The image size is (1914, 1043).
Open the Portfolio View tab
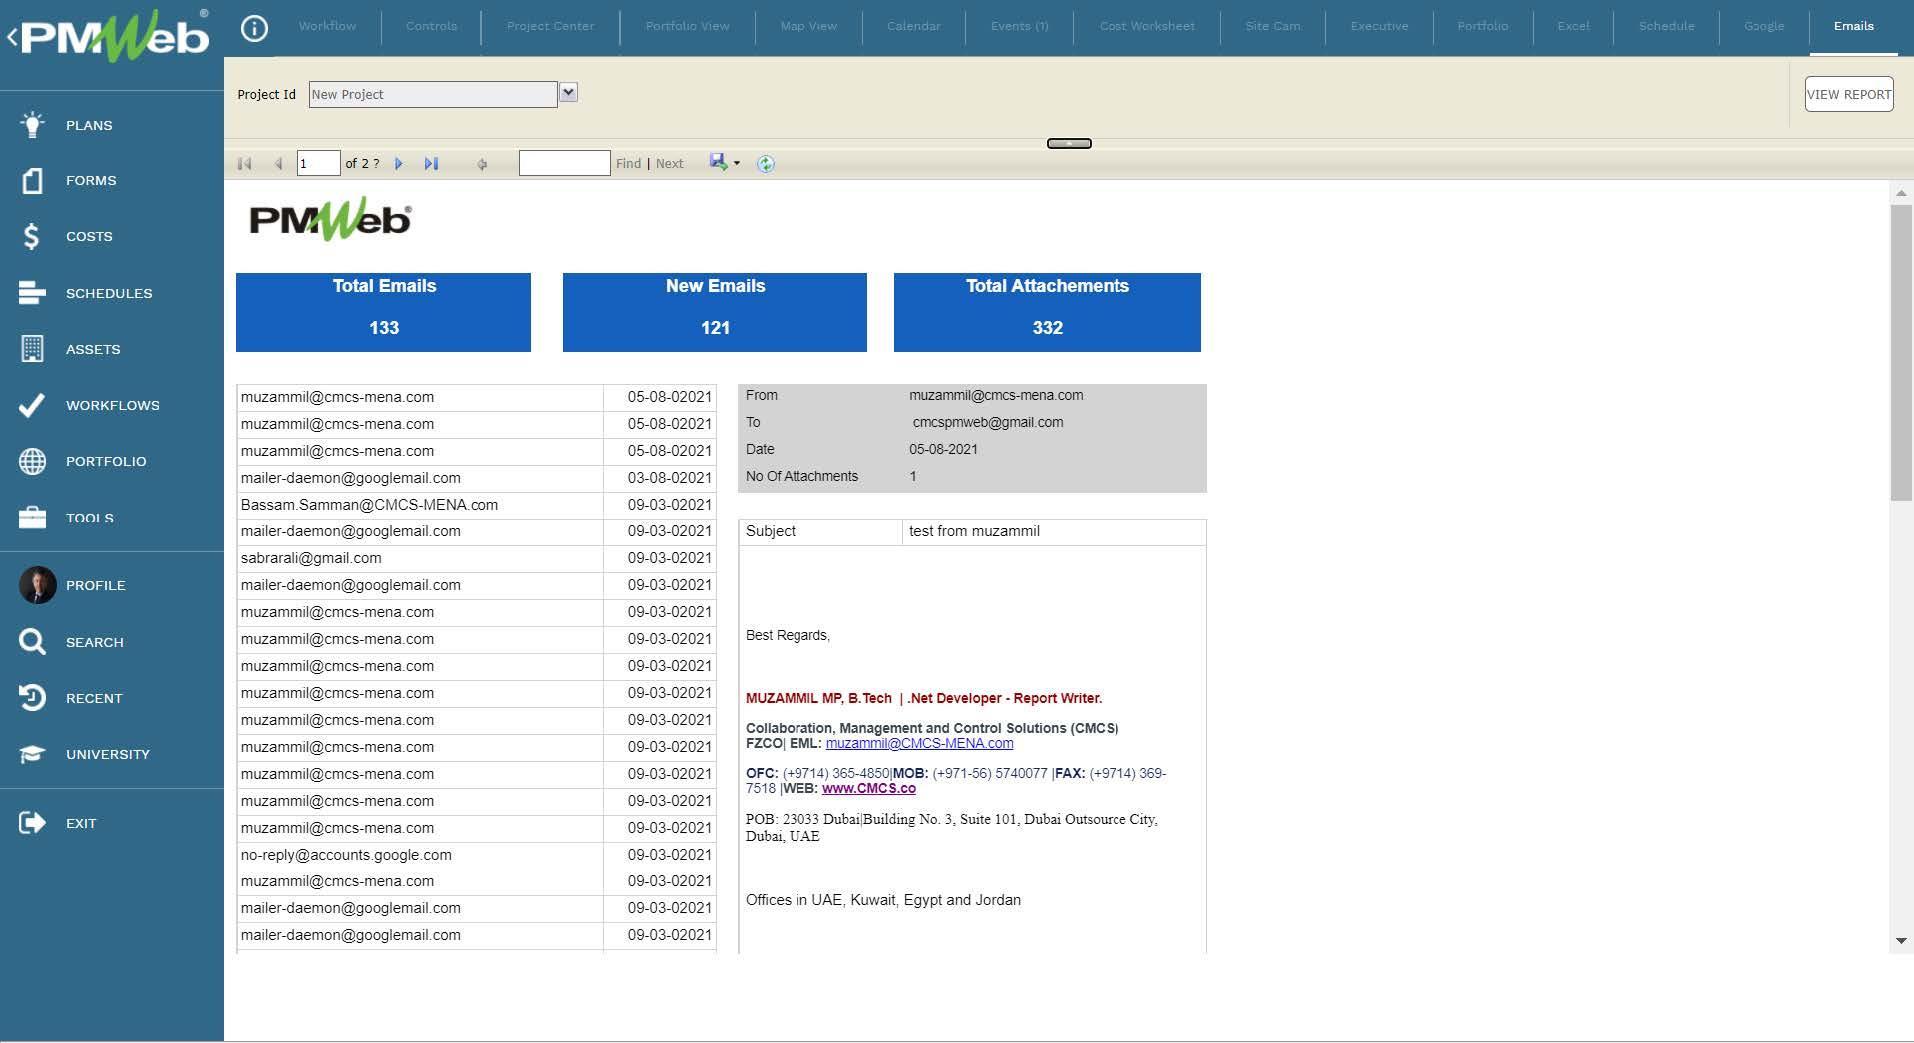coord(687,26)
